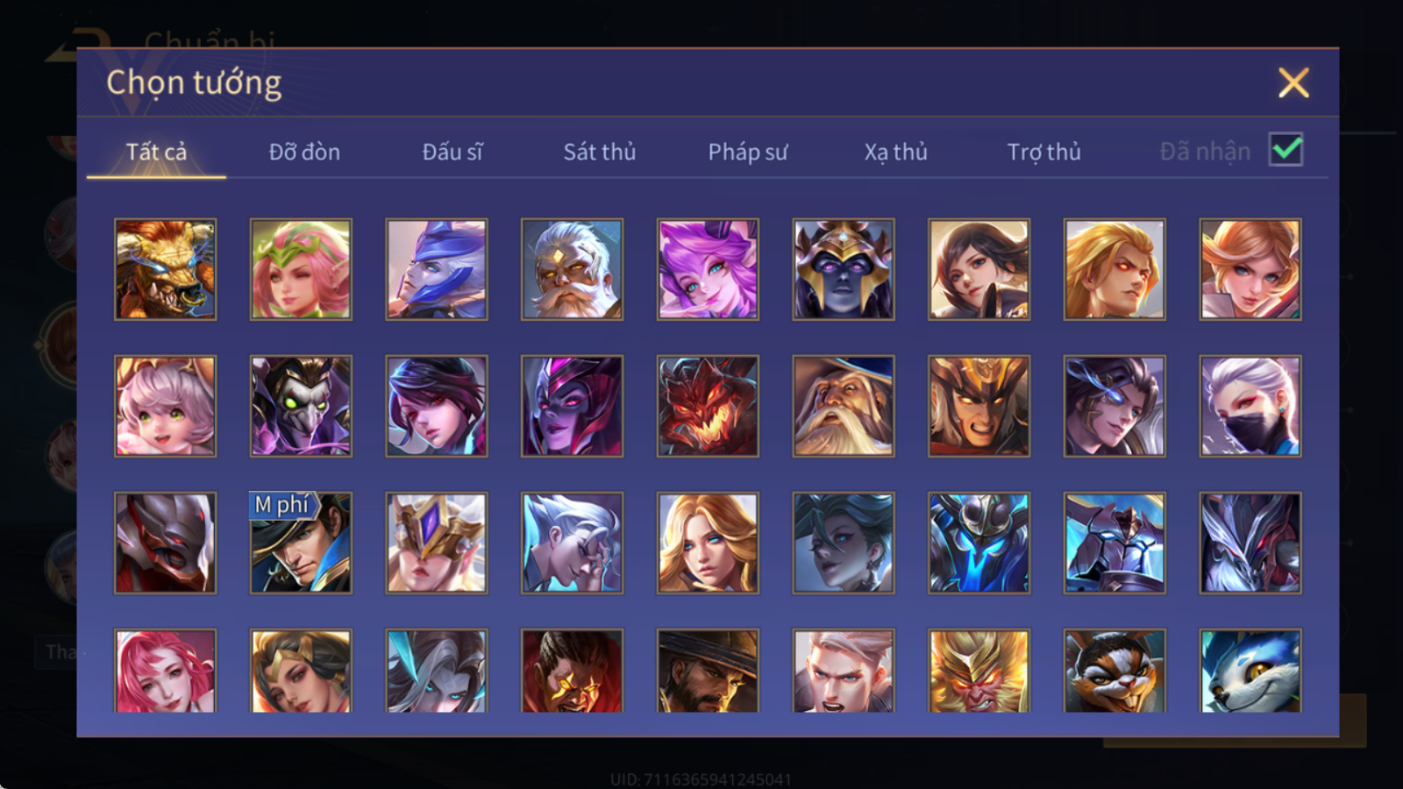Select the raccoon hero in the bottom row
The height and width of the screenshot is (789, 1403).
[x=1115, y=671]
